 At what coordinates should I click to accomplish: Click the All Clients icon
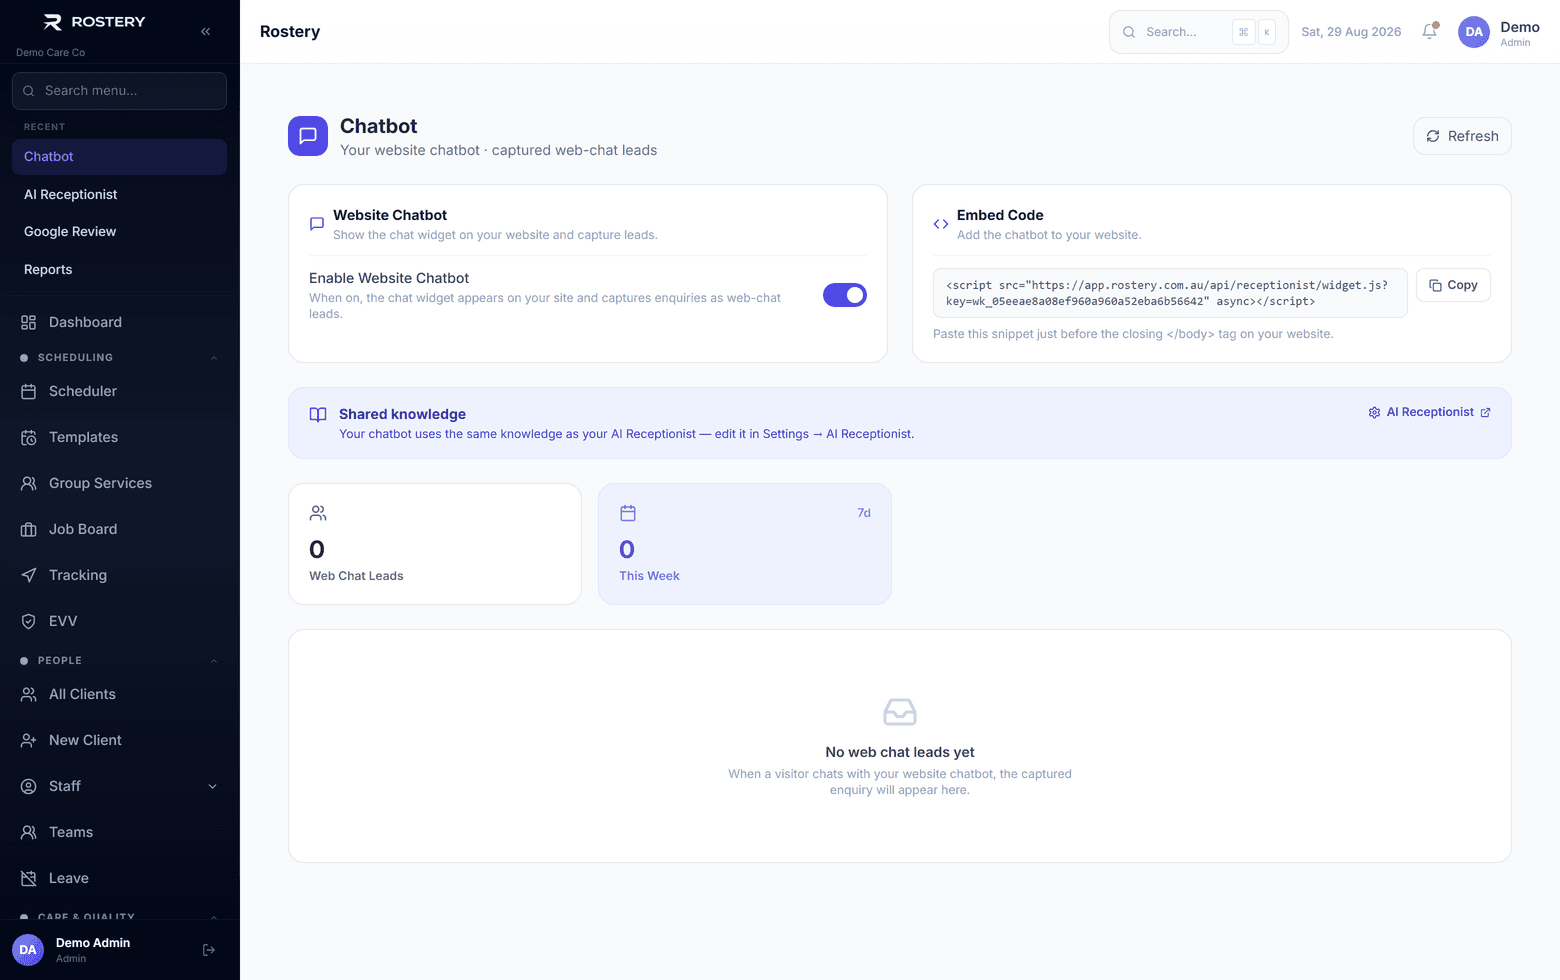[x=29, y=694]
